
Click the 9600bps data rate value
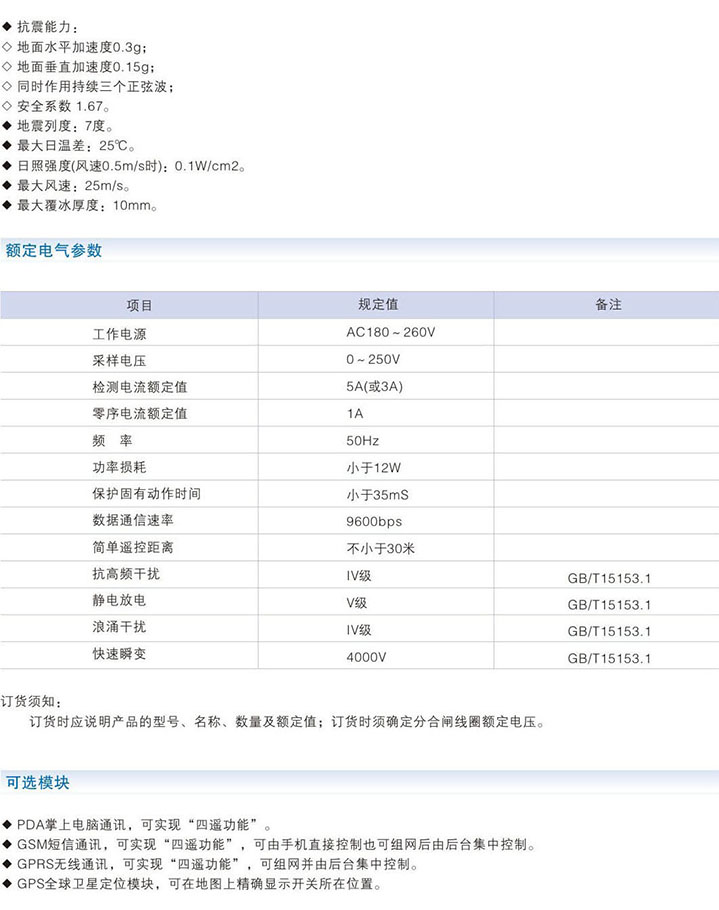(373, 521)
